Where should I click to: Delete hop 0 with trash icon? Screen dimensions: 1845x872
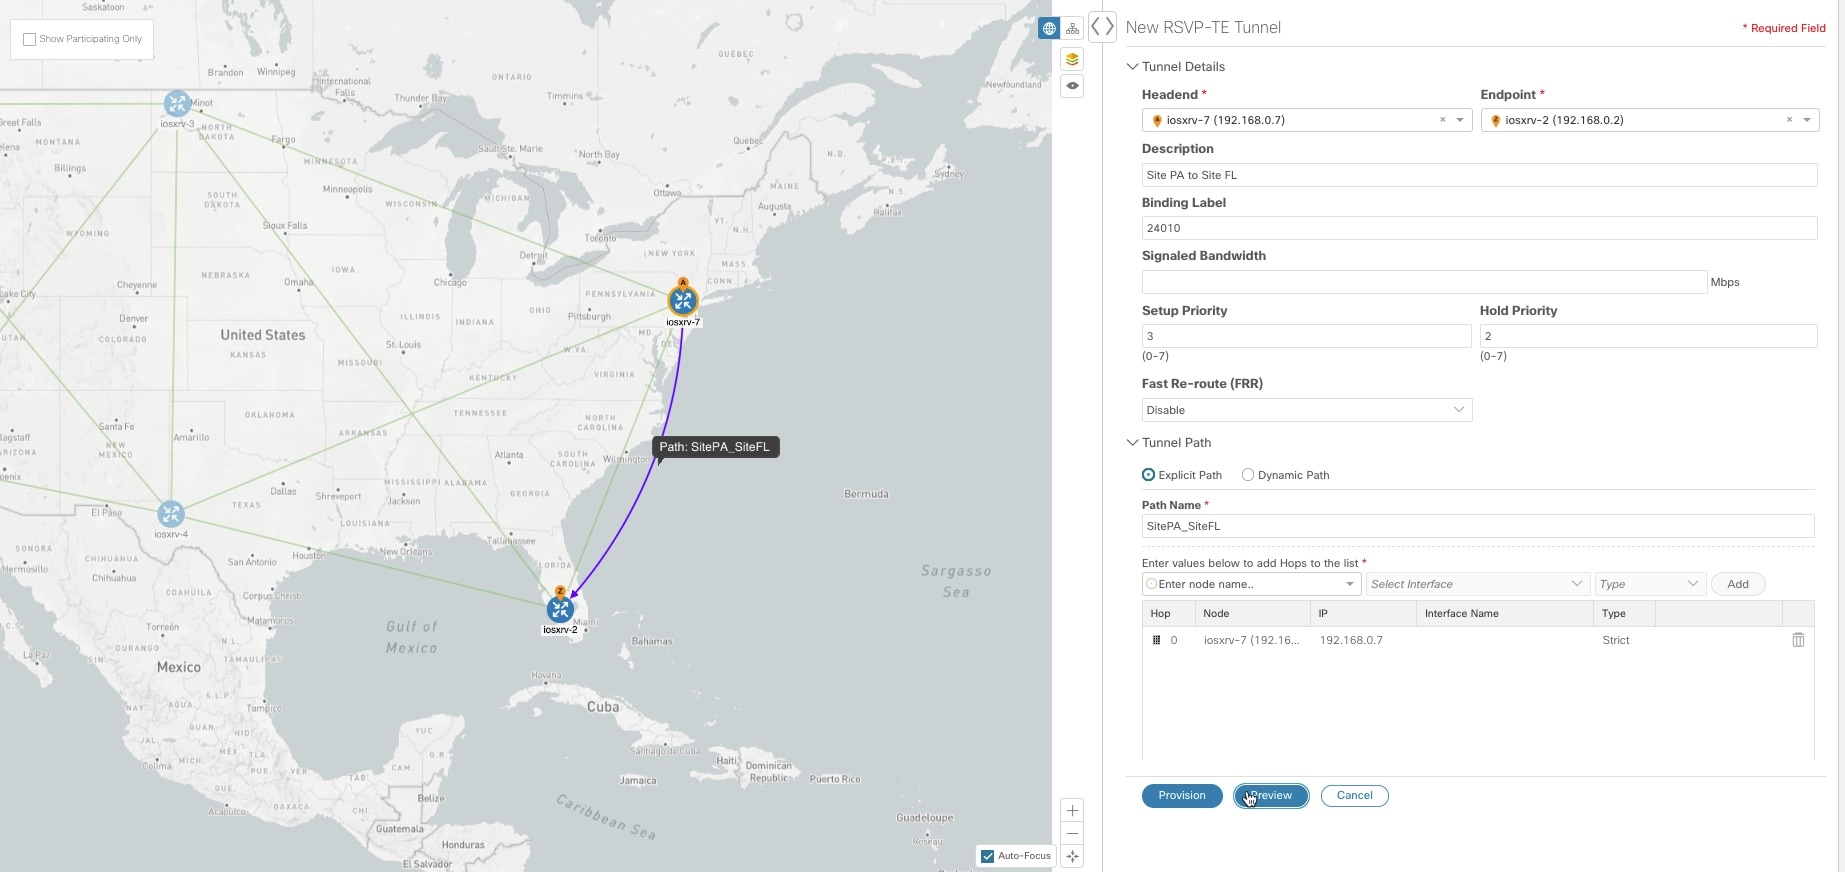click(x=1798, y=640)
